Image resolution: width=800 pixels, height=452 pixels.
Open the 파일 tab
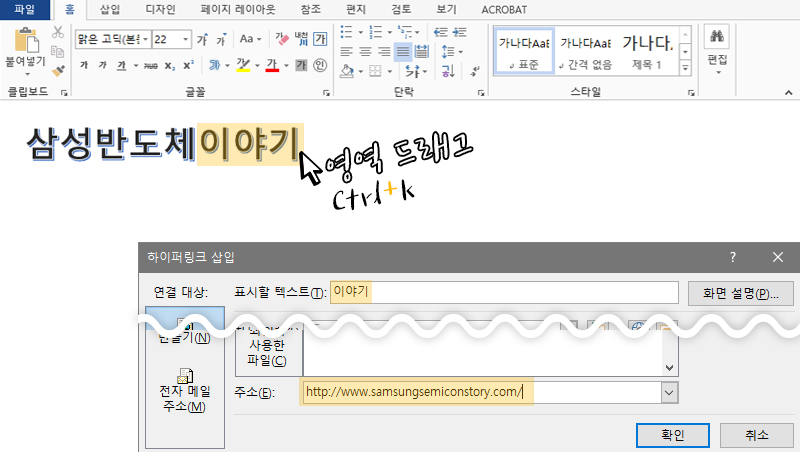click(x=24, y=10)
